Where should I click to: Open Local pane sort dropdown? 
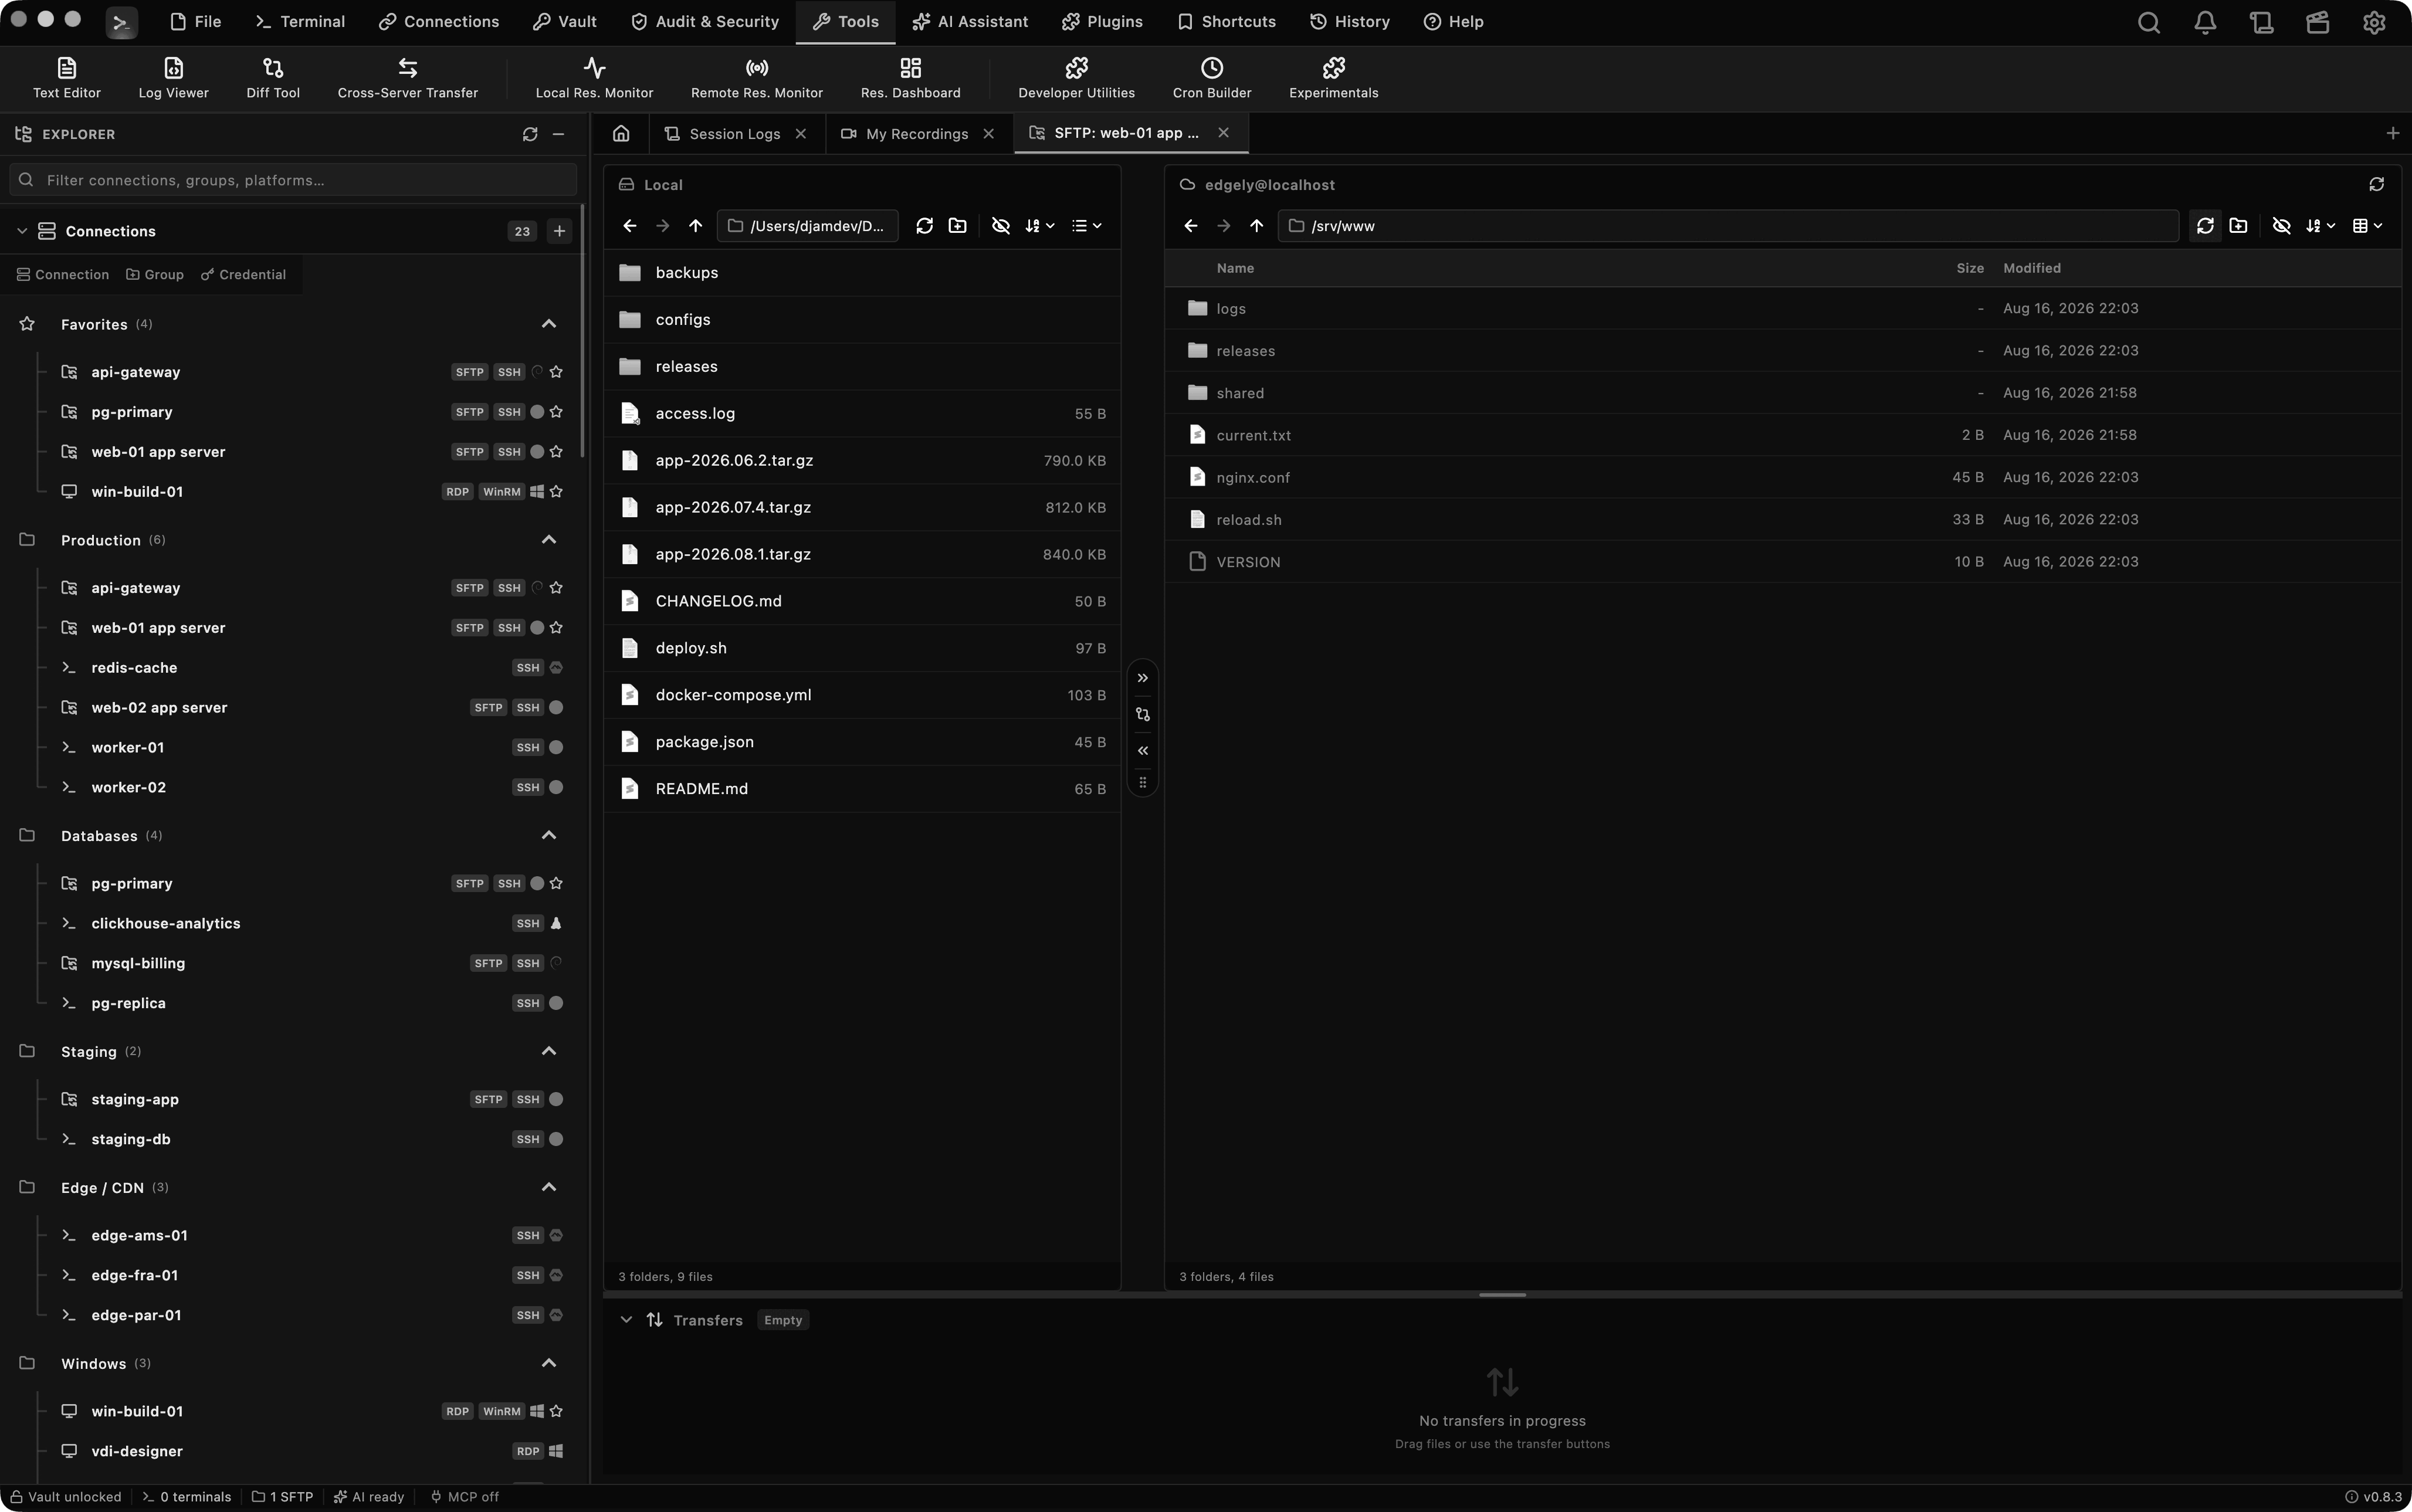pyautogui.click(x=1040, y=226)
